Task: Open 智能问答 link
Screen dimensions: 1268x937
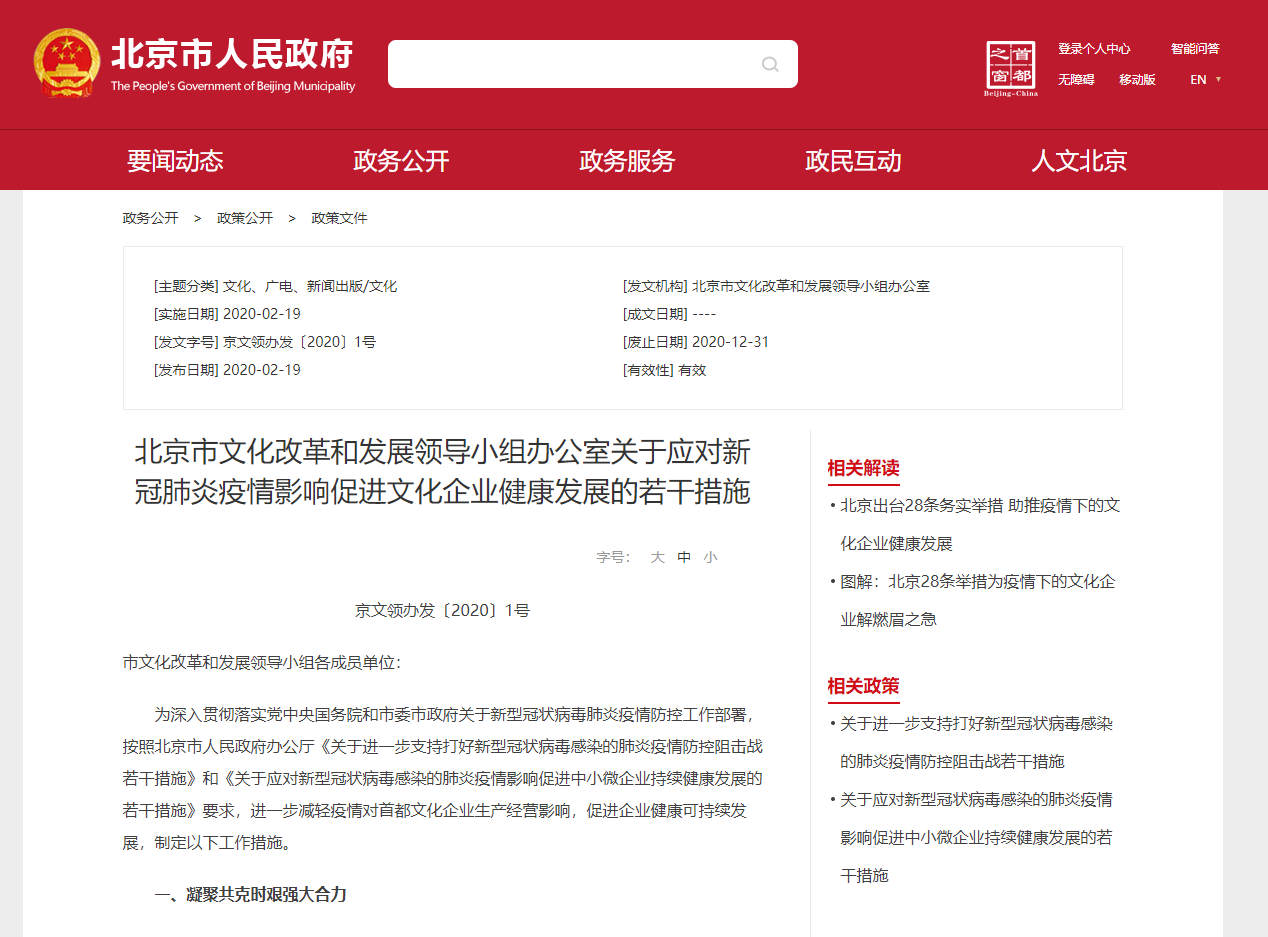Action: pos(1195,49)
